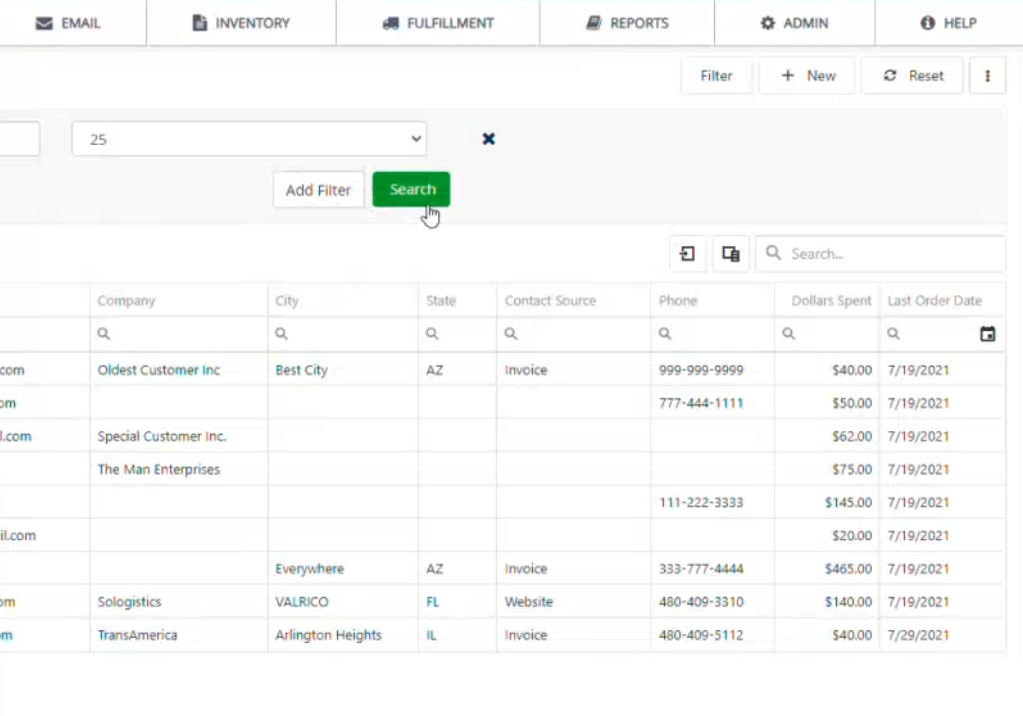The image size is (1023, 716).
Task: Open the Reports menu tab
Action: (627, 23)
